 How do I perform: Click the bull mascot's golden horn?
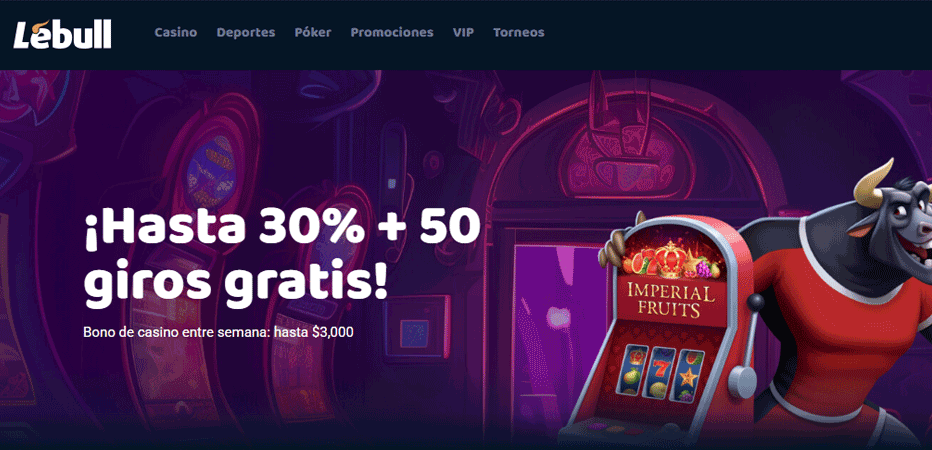click(873, 184)
